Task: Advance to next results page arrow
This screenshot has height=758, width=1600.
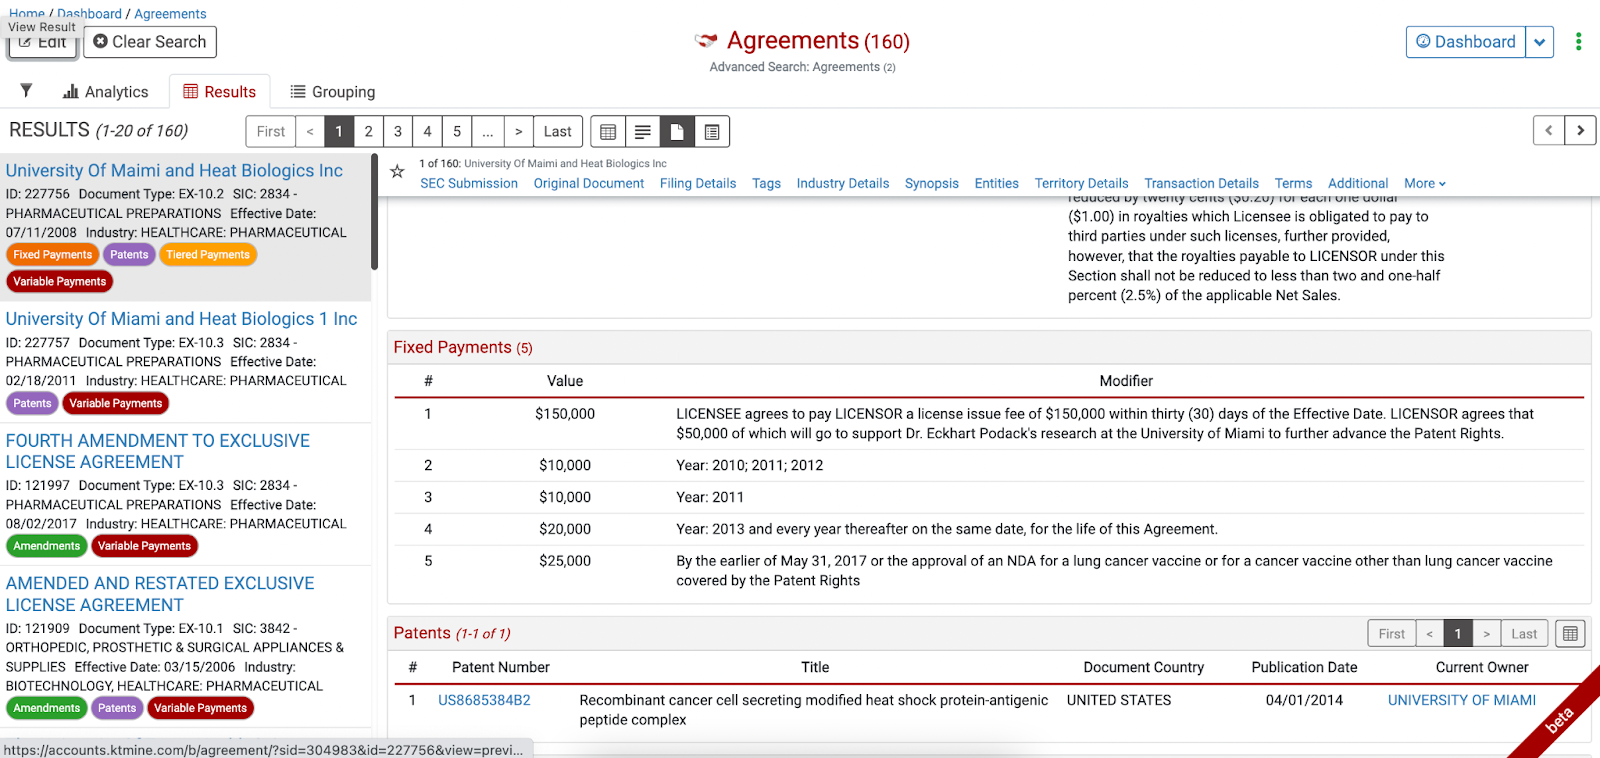Action: (x=518, y=132)
